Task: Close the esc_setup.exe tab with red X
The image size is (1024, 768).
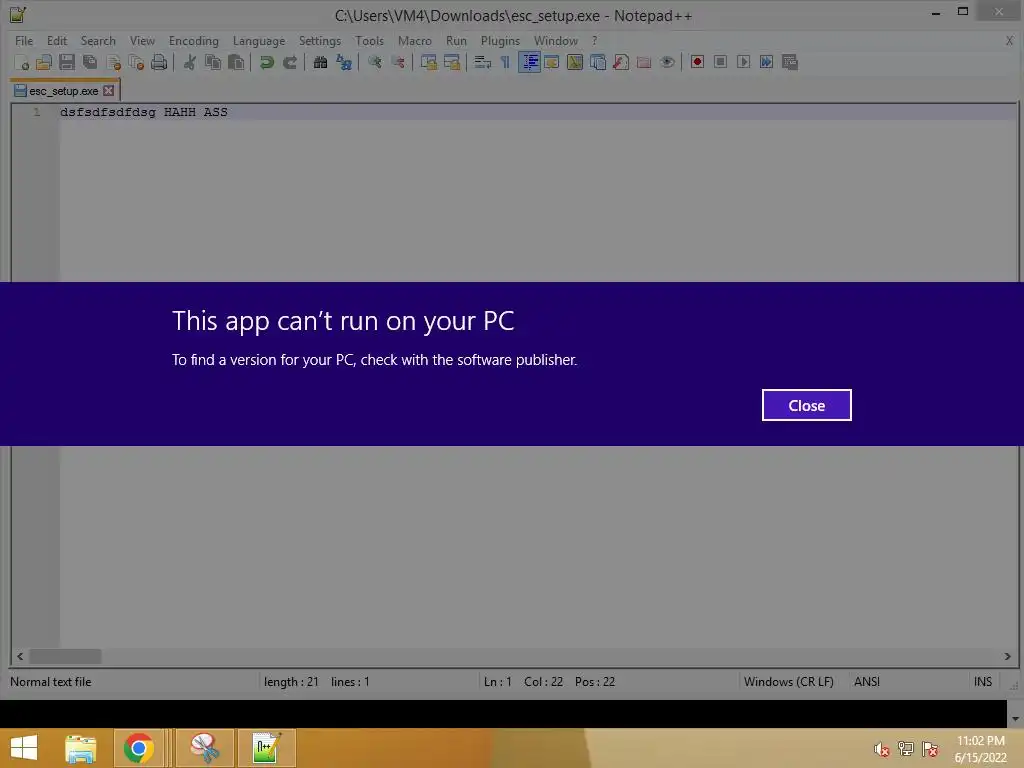Action: (x=108, y=91)
